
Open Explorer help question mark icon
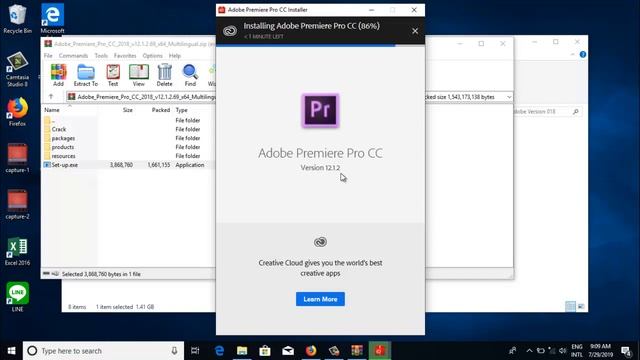[583, 54]
